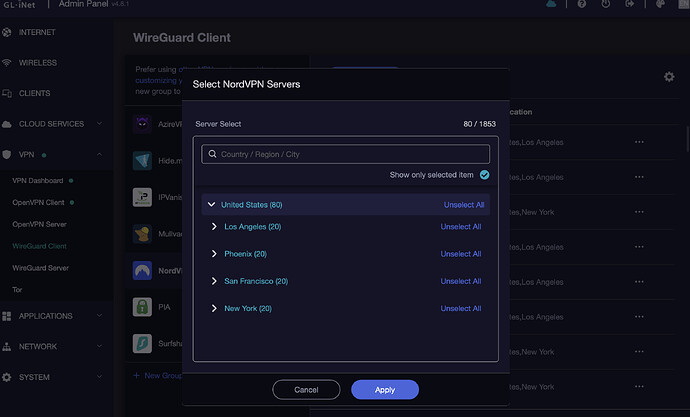Click the PIA padlock provider icon
Screen dimensions: 690x417
pyautogui.click(x=142, y=307)
